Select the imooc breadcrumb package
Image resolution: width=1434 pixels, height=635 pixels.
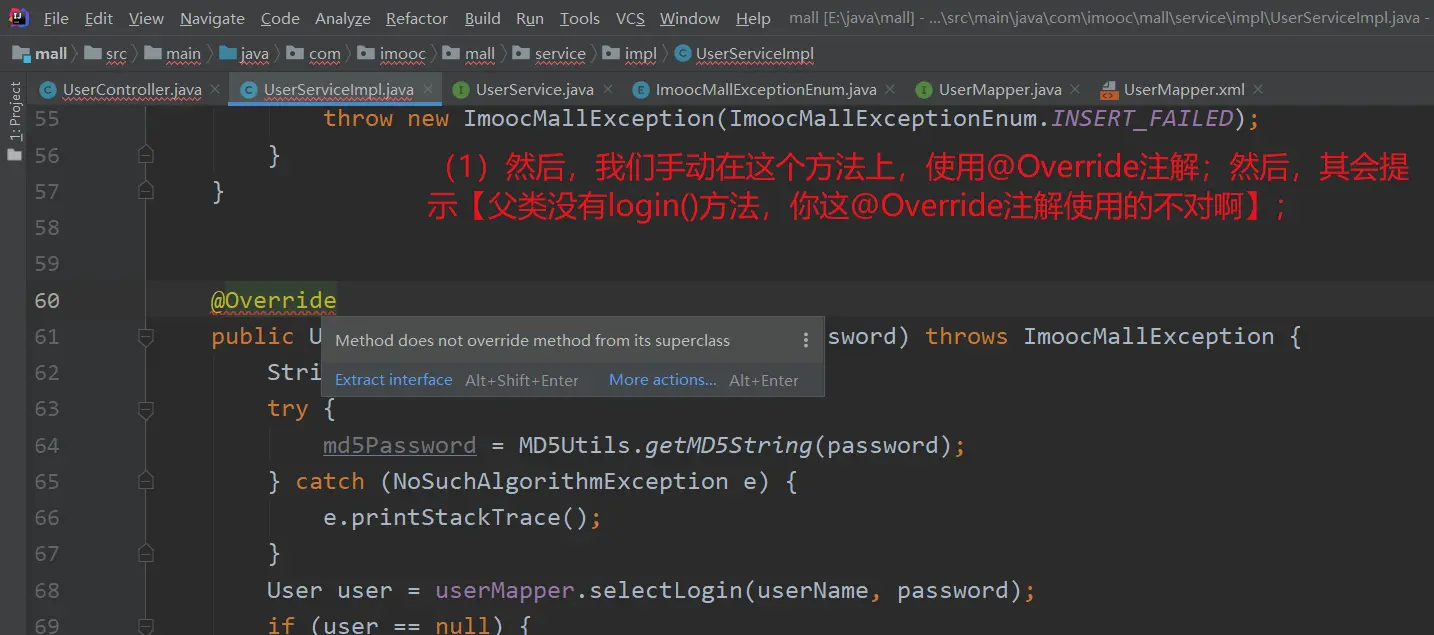[391, 54]
